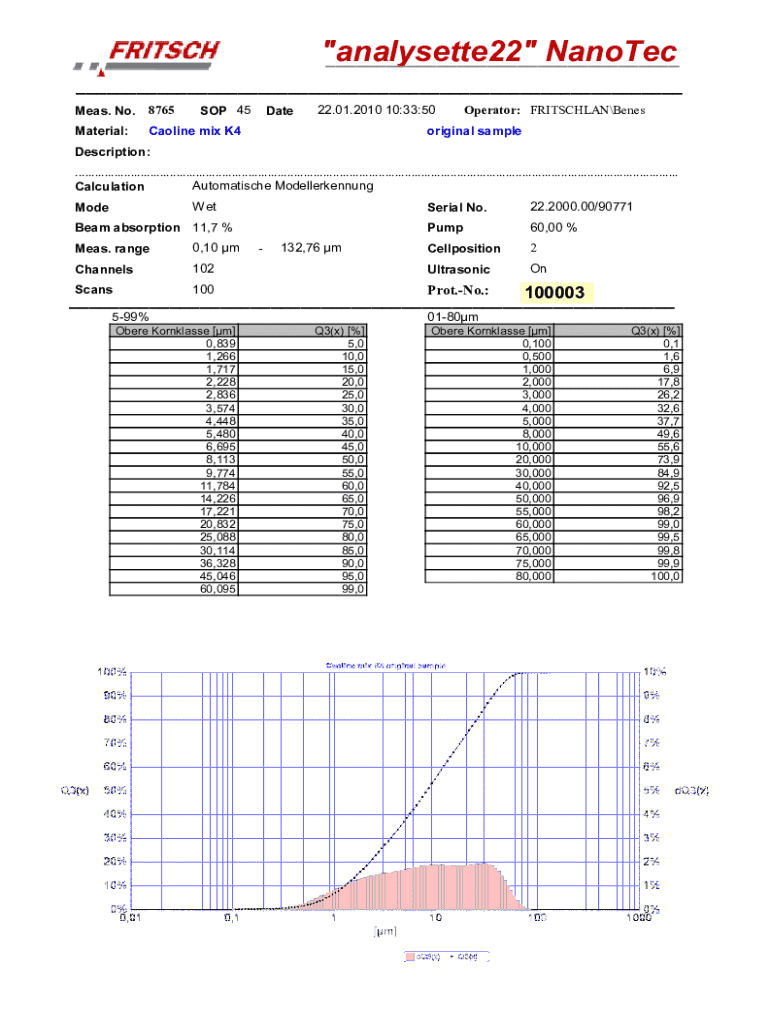770x1024 pixels.
Task: Click the "analysette22" NanoTec title
Action: click(x=501, y=52)
